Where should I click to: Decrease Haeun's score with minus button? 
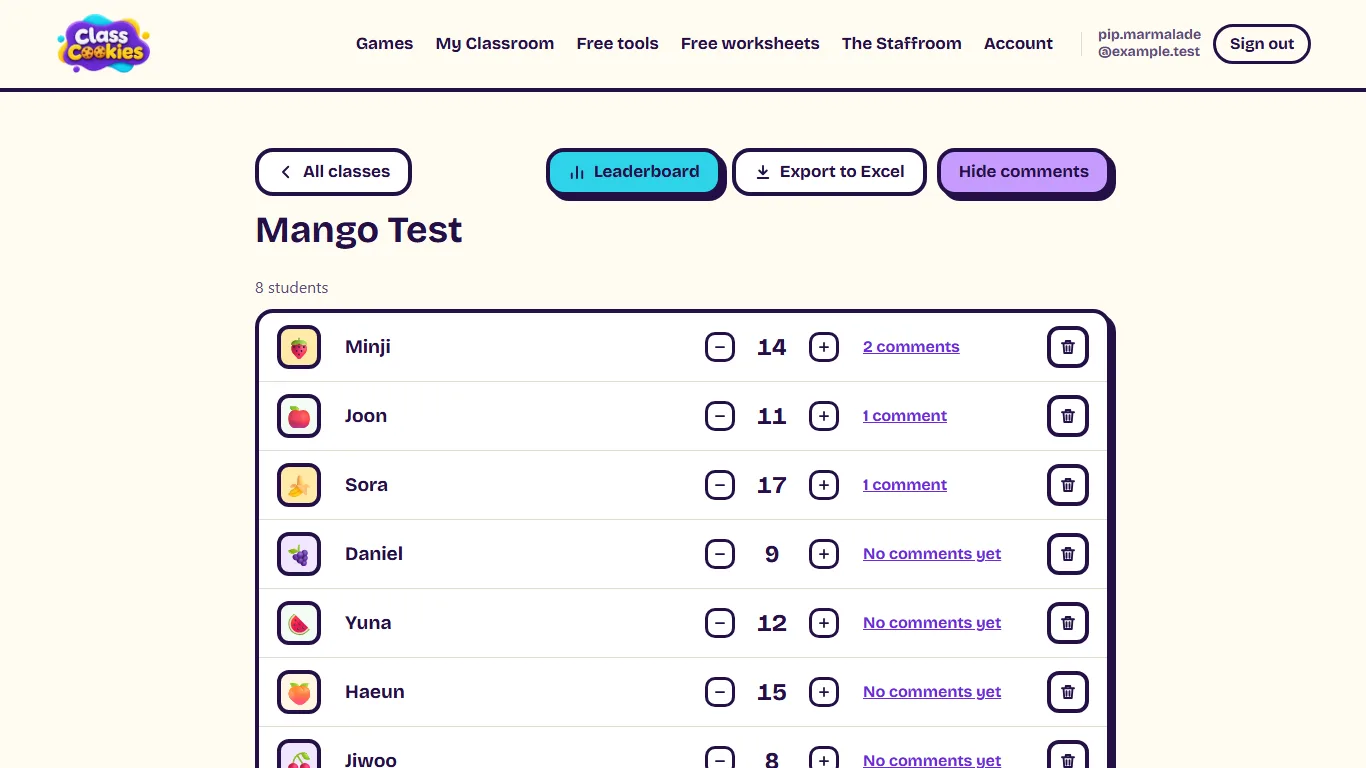coord(720,692)
